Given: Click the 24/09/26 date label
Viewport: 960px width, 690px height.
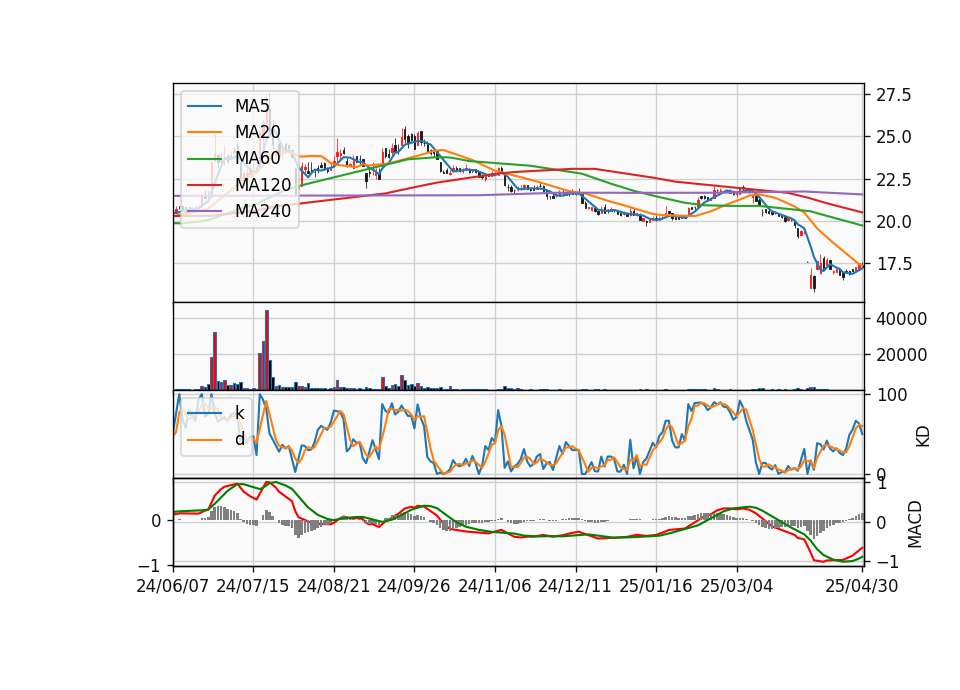Looking at the screenshot, I should point(413,587).
